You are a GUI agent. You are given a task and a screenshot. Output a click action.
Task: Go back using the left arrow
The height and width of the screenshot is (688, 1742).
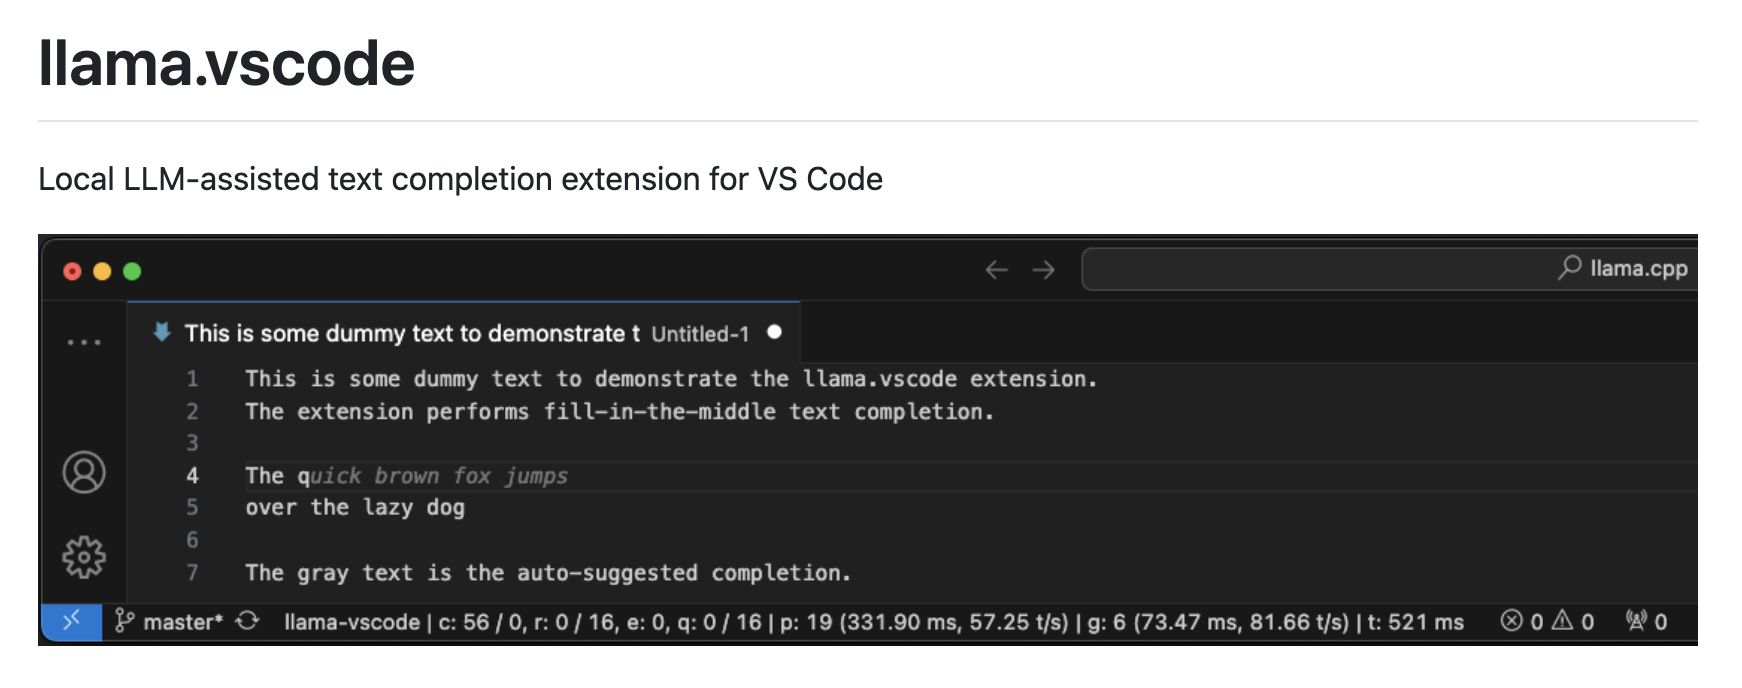(996, 270)
